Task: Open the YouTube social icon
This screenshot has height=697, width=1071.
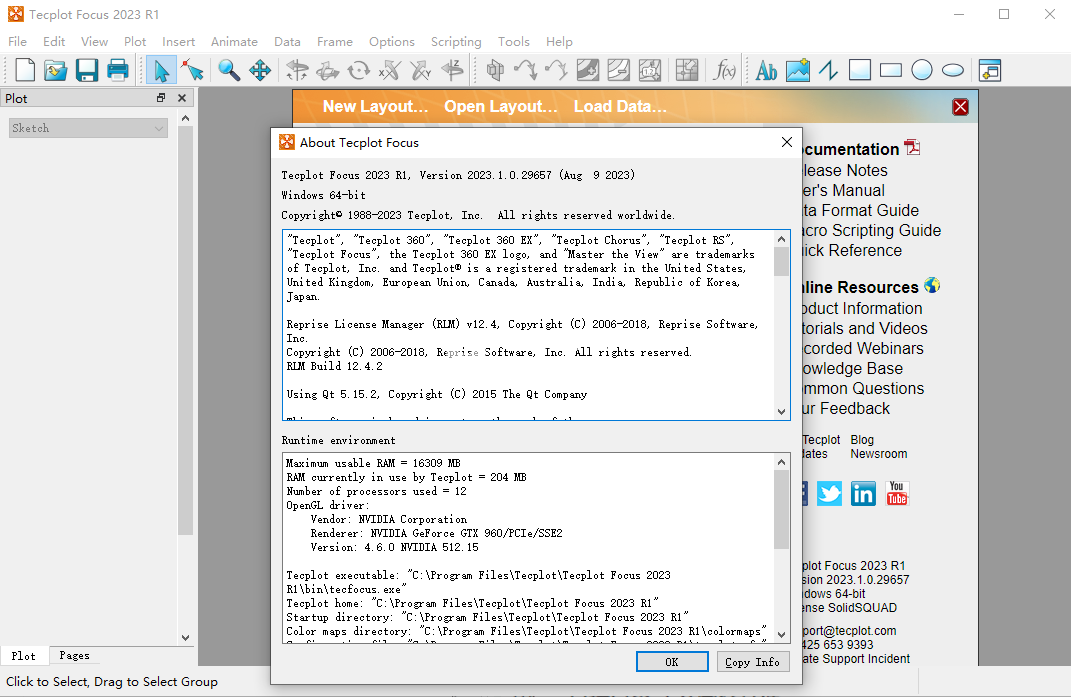Action: click(897, 493)
